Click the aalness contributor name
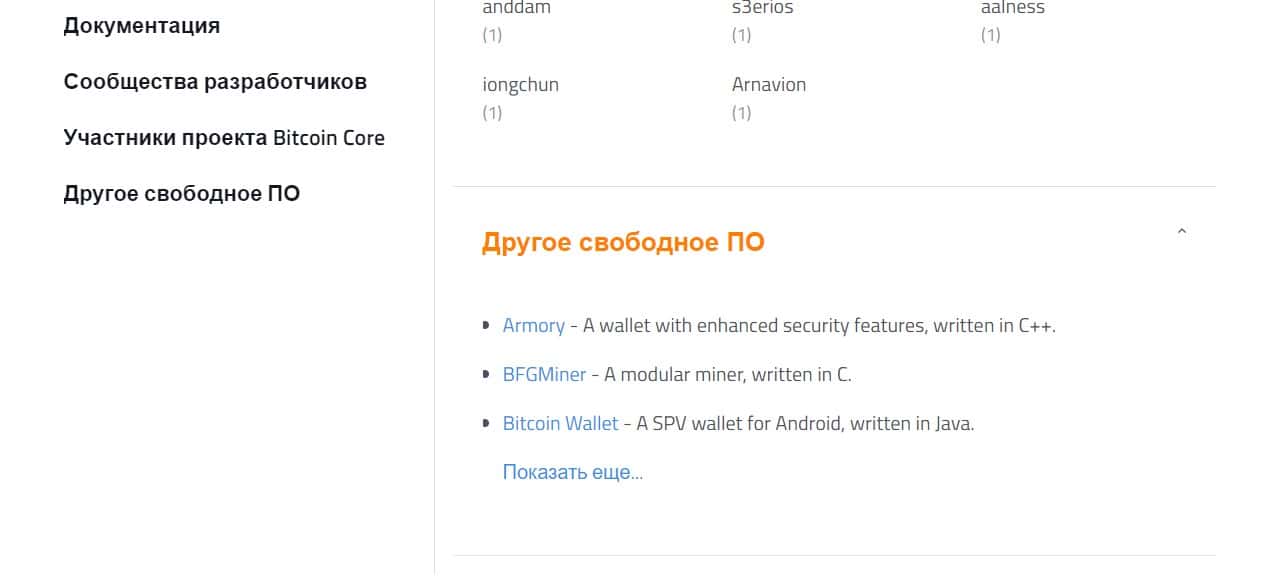Screen dimensions: 1271x588 (1012, 8)
